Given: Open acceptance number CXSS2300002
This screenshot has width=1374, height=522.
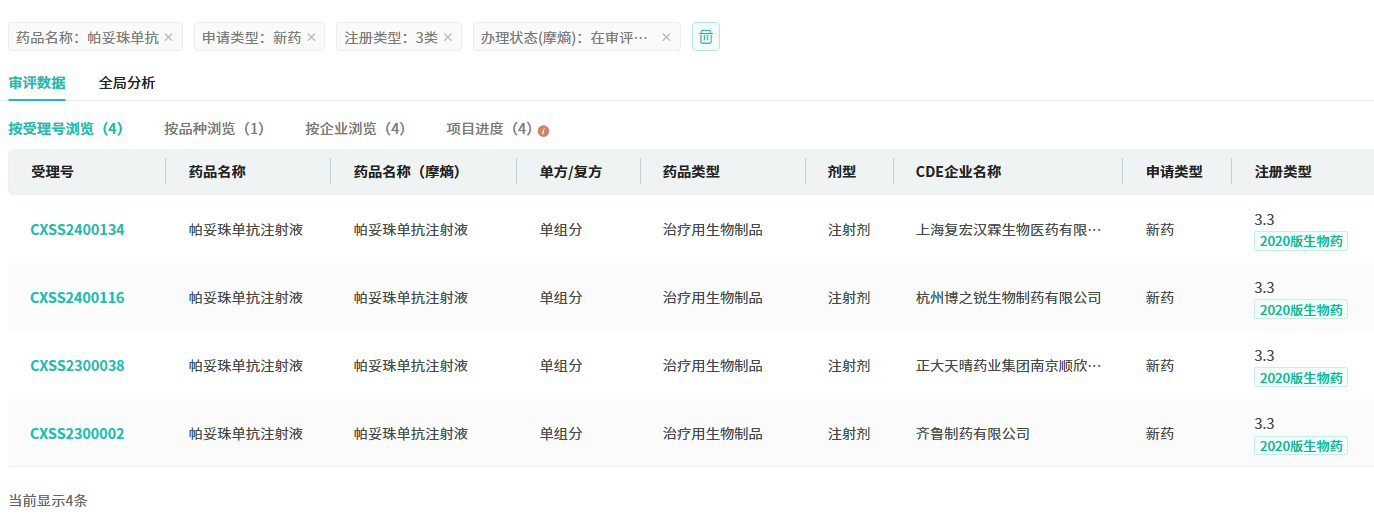Looking at the screenshot, I should click(77, 434).
